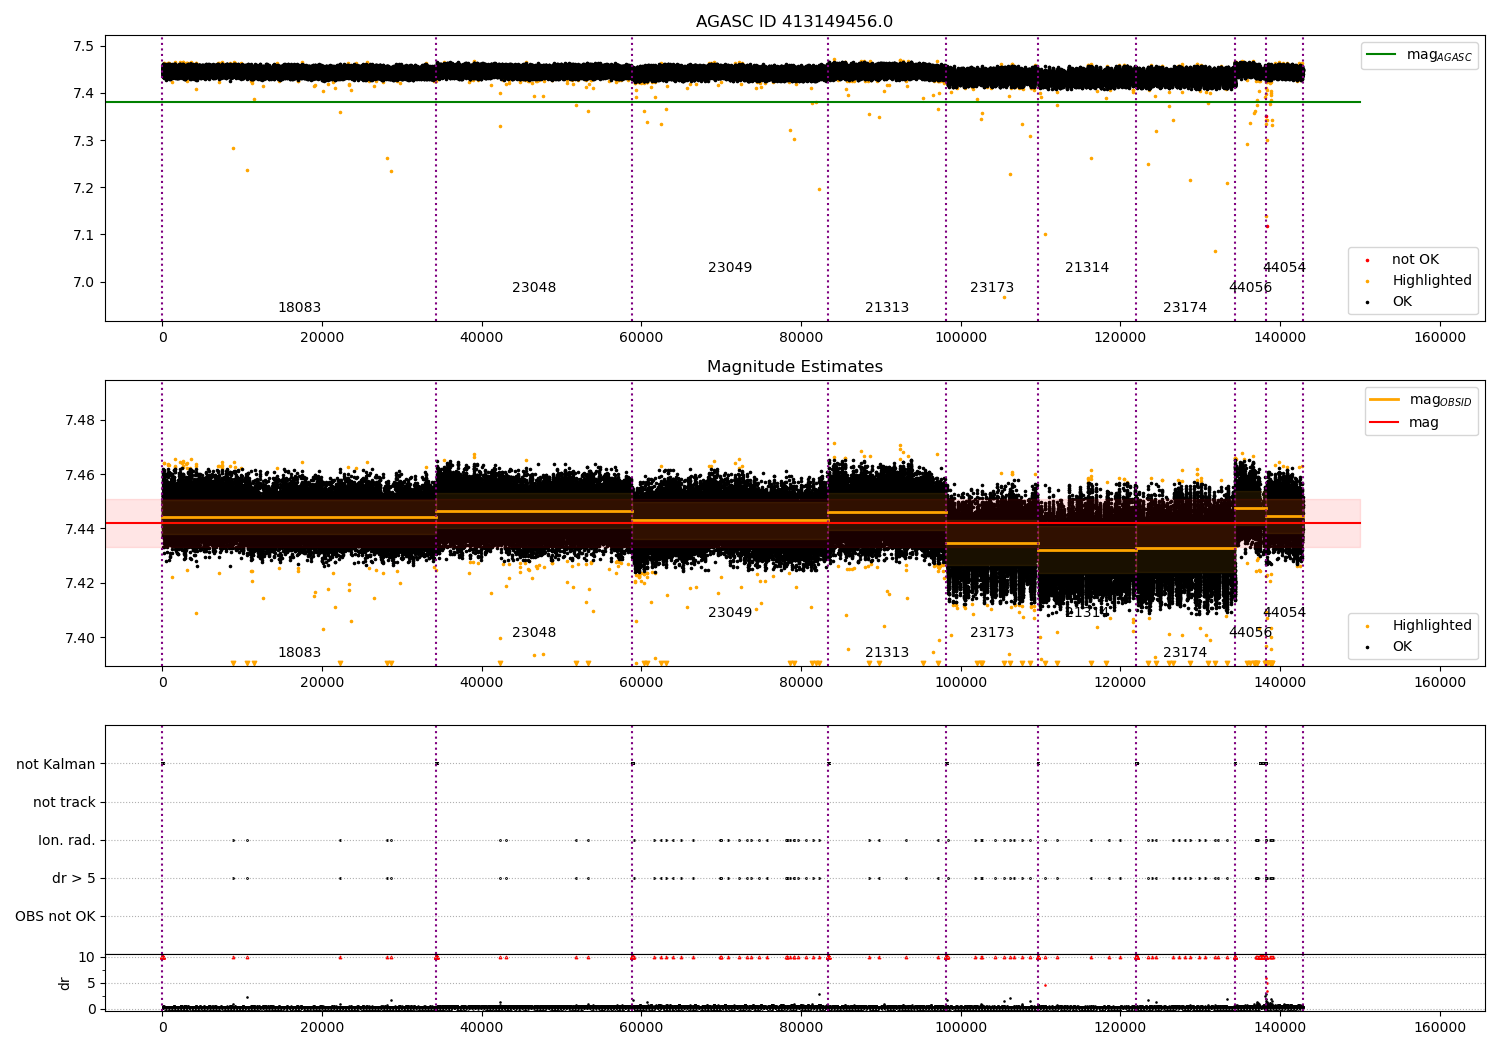Image resolution: width=1500 pixels, height=1050 pixels.
Task: Click the 7.2 y-axis tick label
Action: coord(84,188)
